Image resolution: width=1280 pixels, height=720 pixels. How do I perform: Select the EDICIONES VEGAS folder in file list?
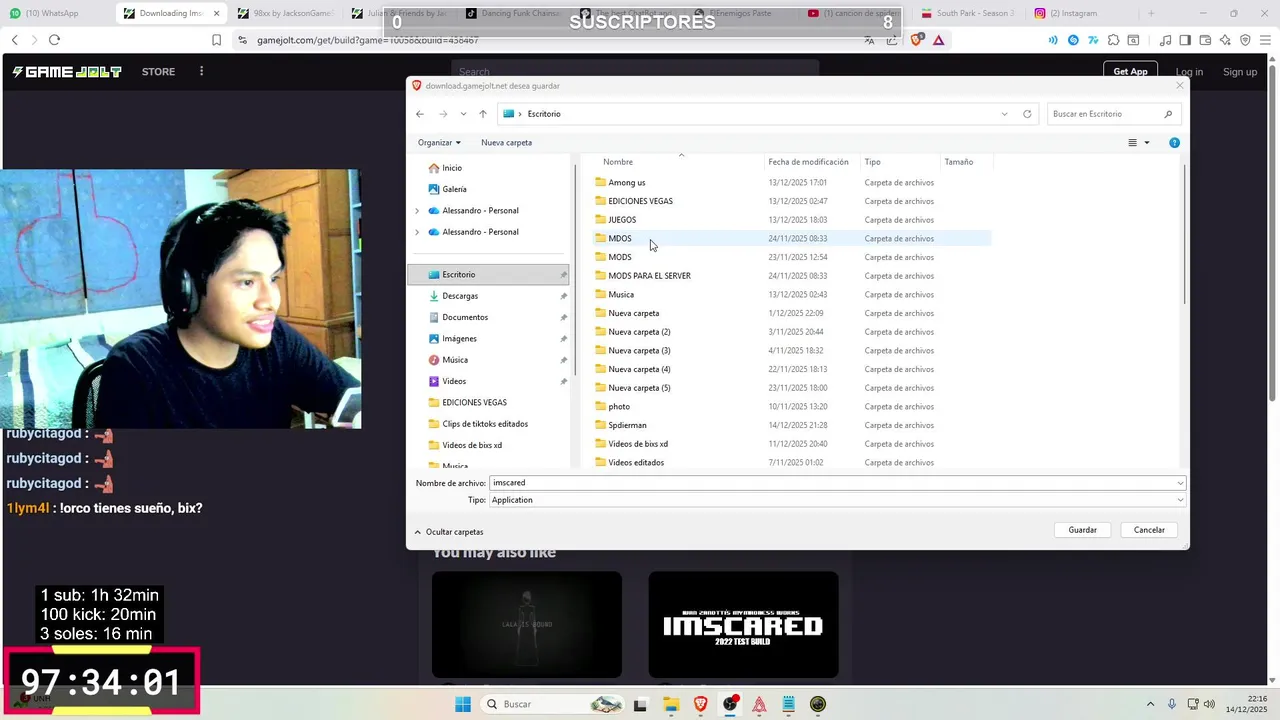640,201
